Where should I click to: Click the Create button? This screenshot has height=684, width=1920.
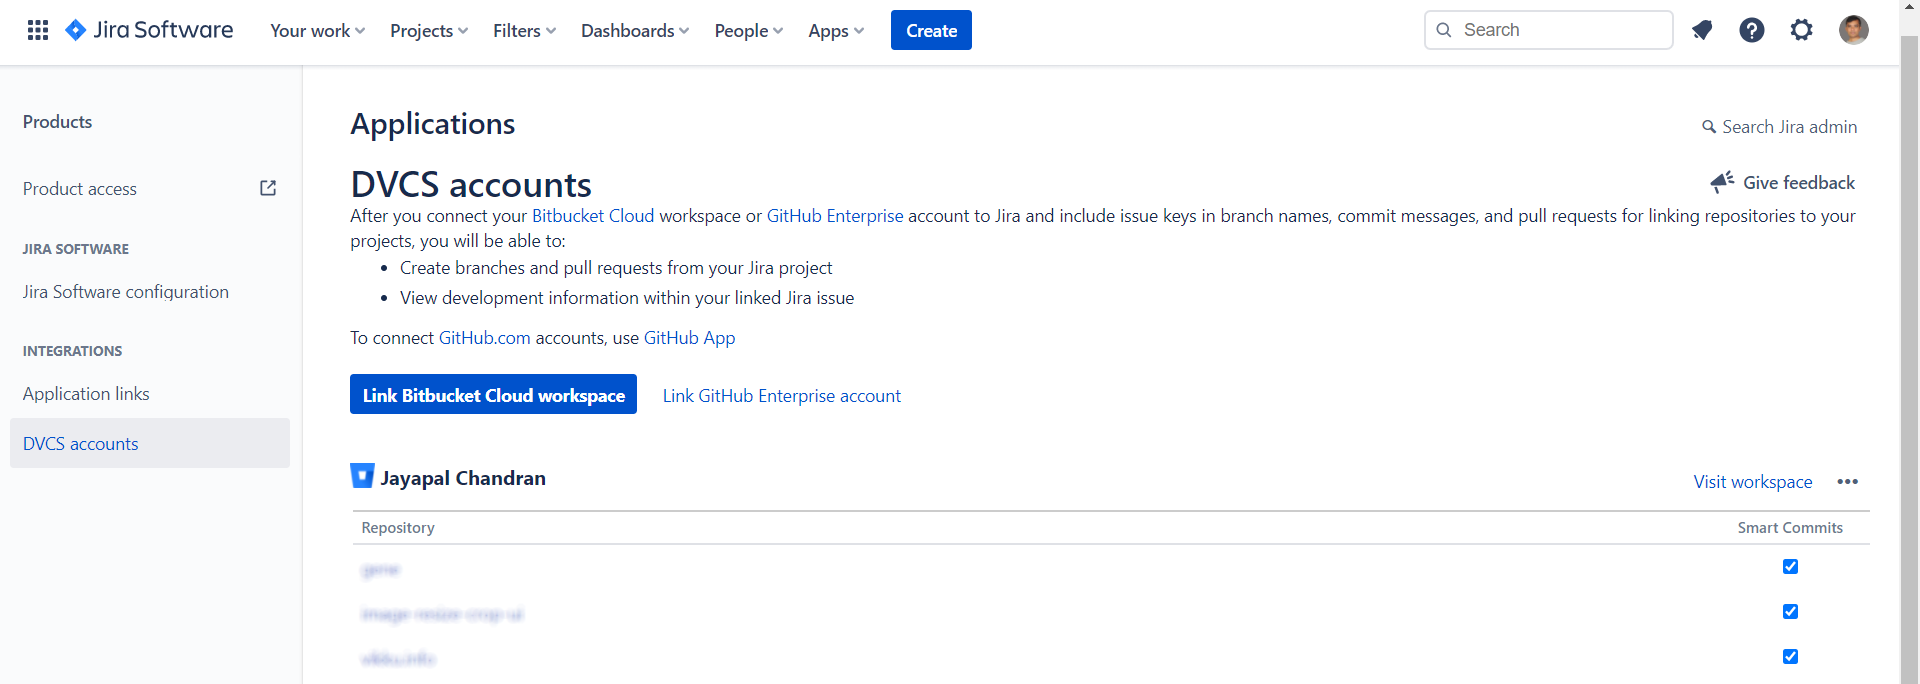(931, 30)
